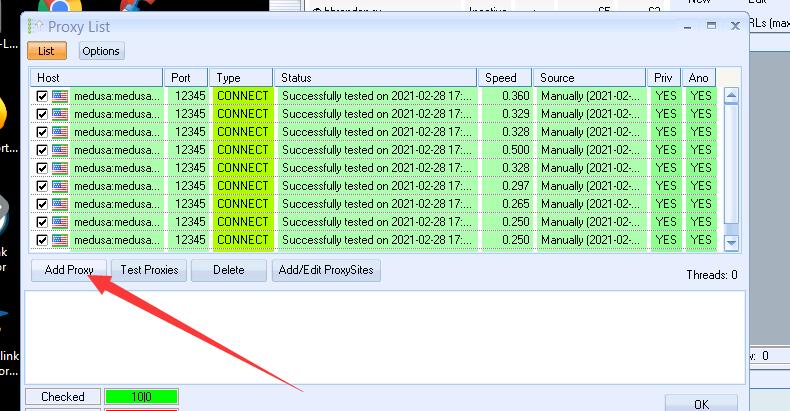Sort the proxies by the Speed column header
This screenshot has height=411, width=790.
pos(504,77)
